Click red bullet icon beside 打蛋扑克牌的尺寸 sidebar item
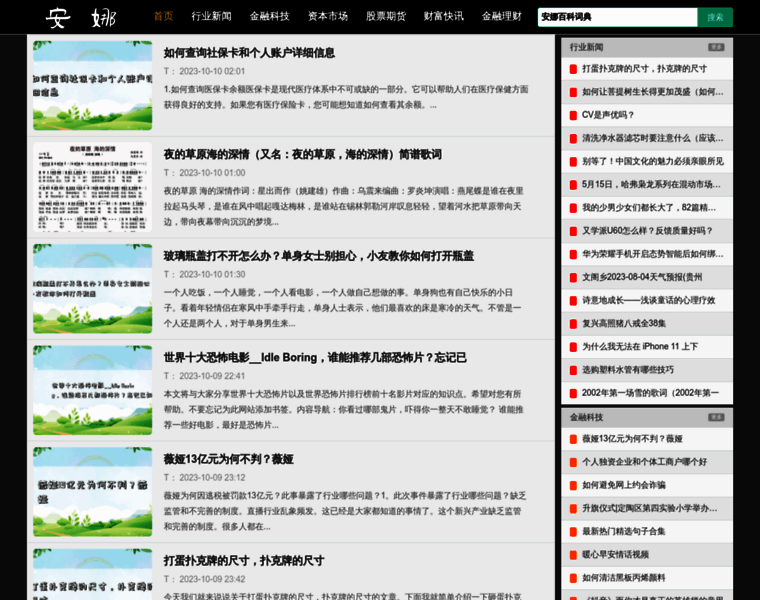This screenshot has height=600, width=760. (573, 69)
